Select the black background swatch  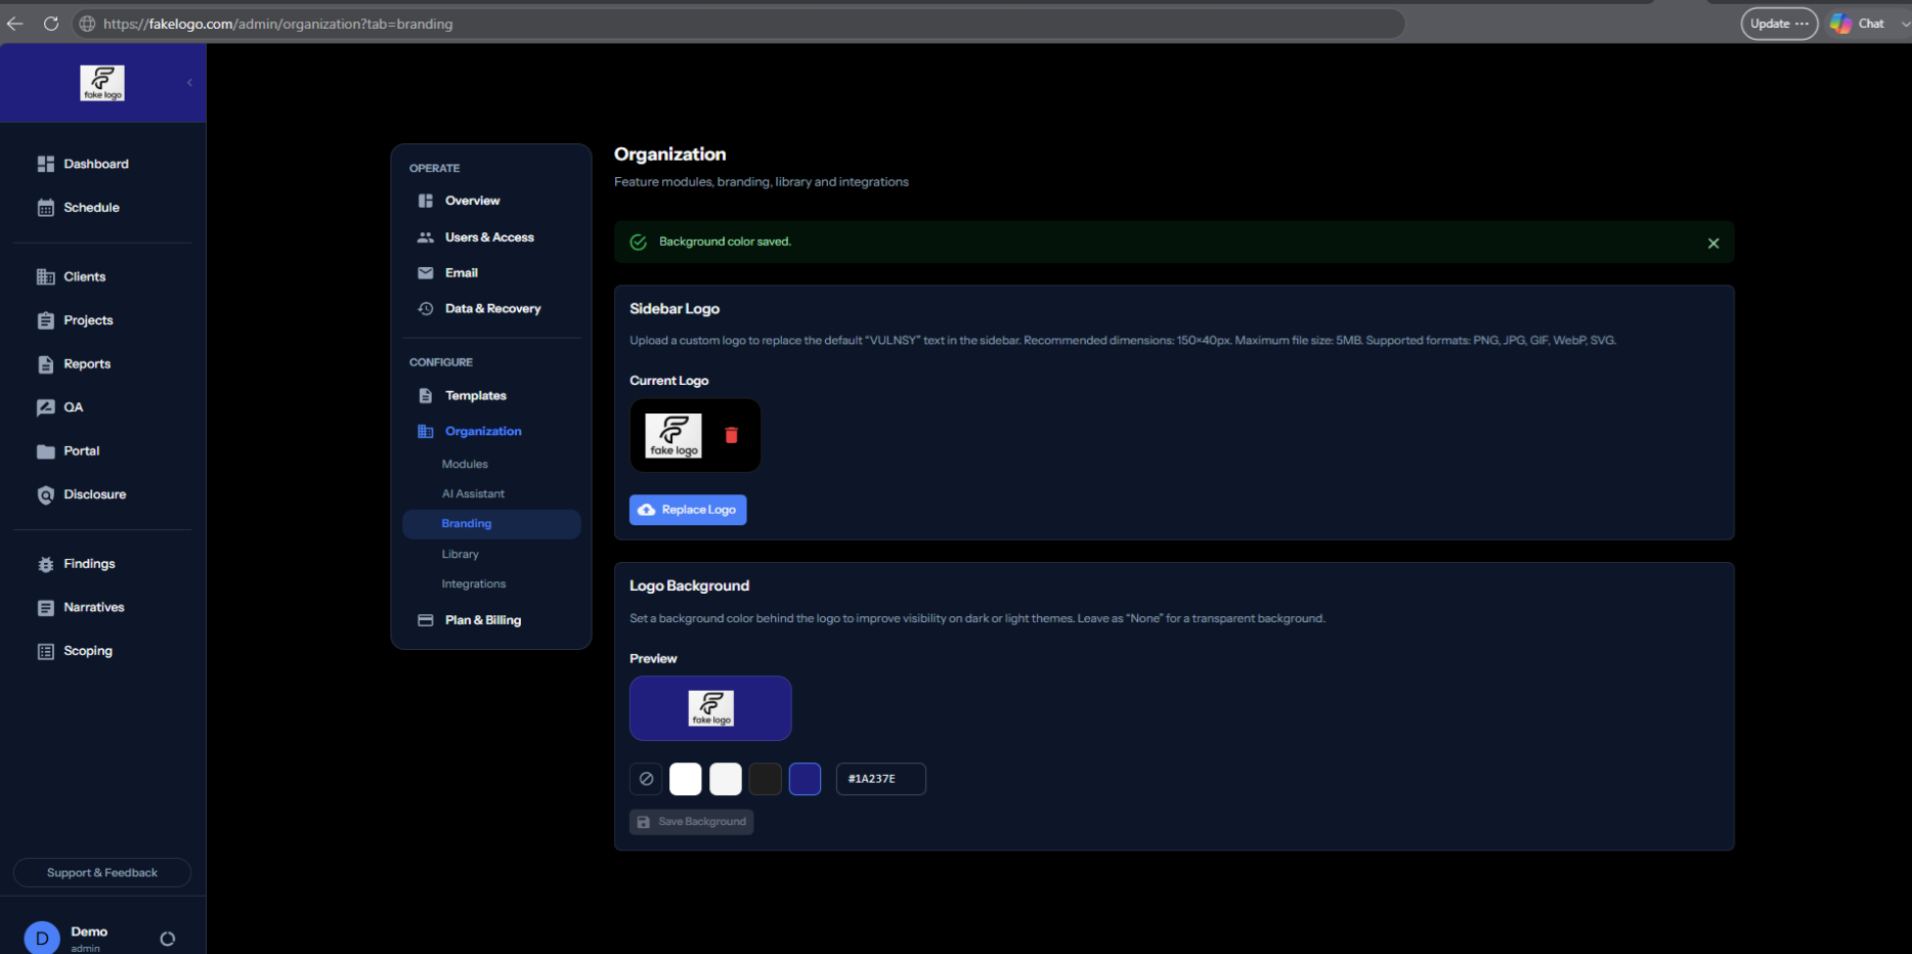[765, 779]
